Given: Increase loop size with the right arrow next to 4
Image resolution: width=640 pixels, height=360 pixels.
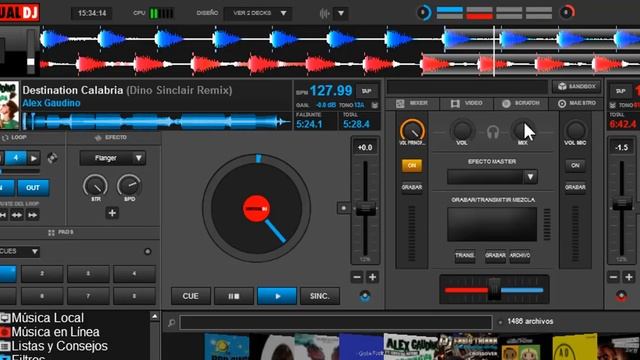Looking at the screenshot, I should [x=33, y=158].
